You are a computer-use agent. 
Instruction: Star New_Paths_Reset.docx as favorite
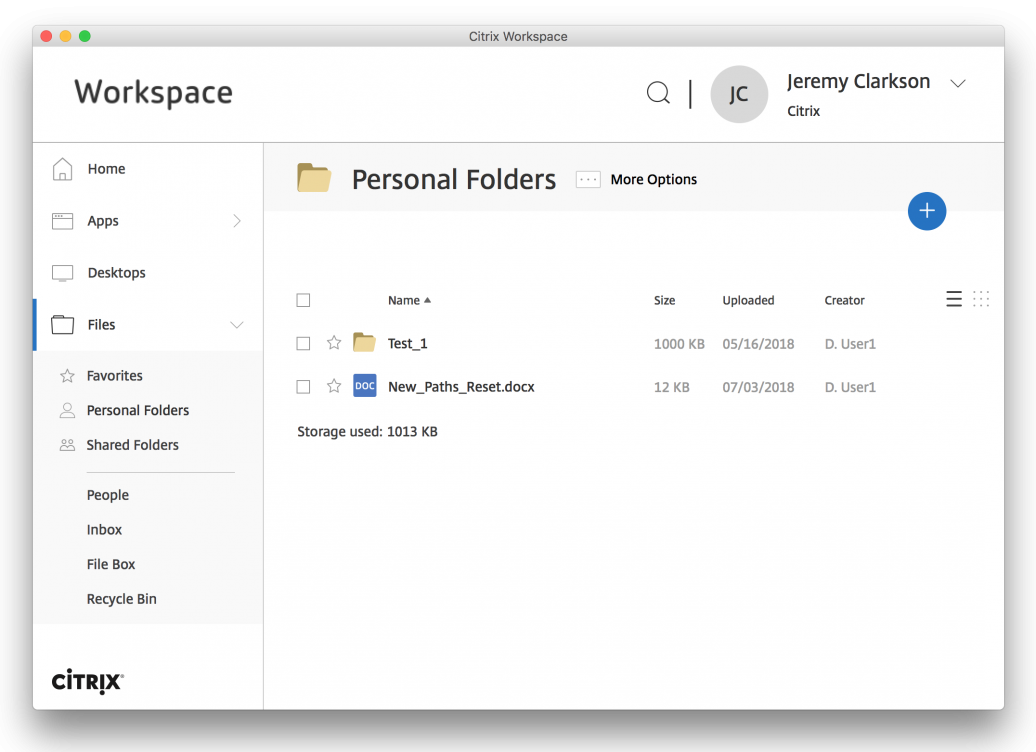(x=334, y=386)
